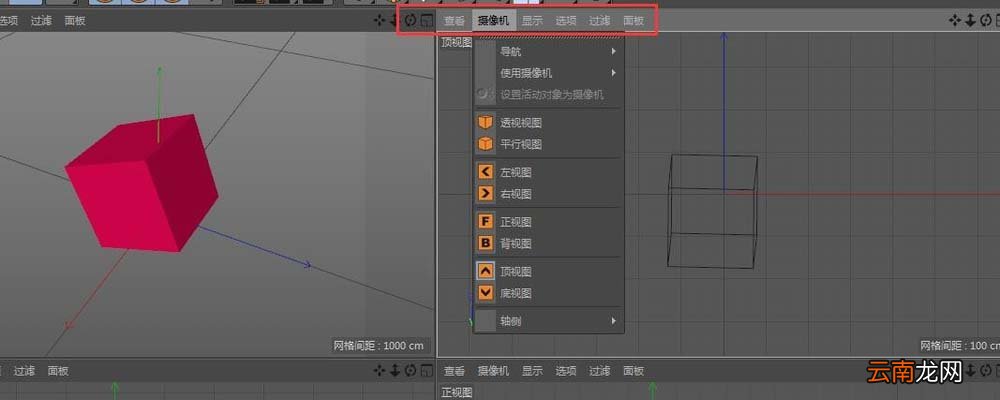
Task: Select the 平行视图 cube icon
Action: 486,144
